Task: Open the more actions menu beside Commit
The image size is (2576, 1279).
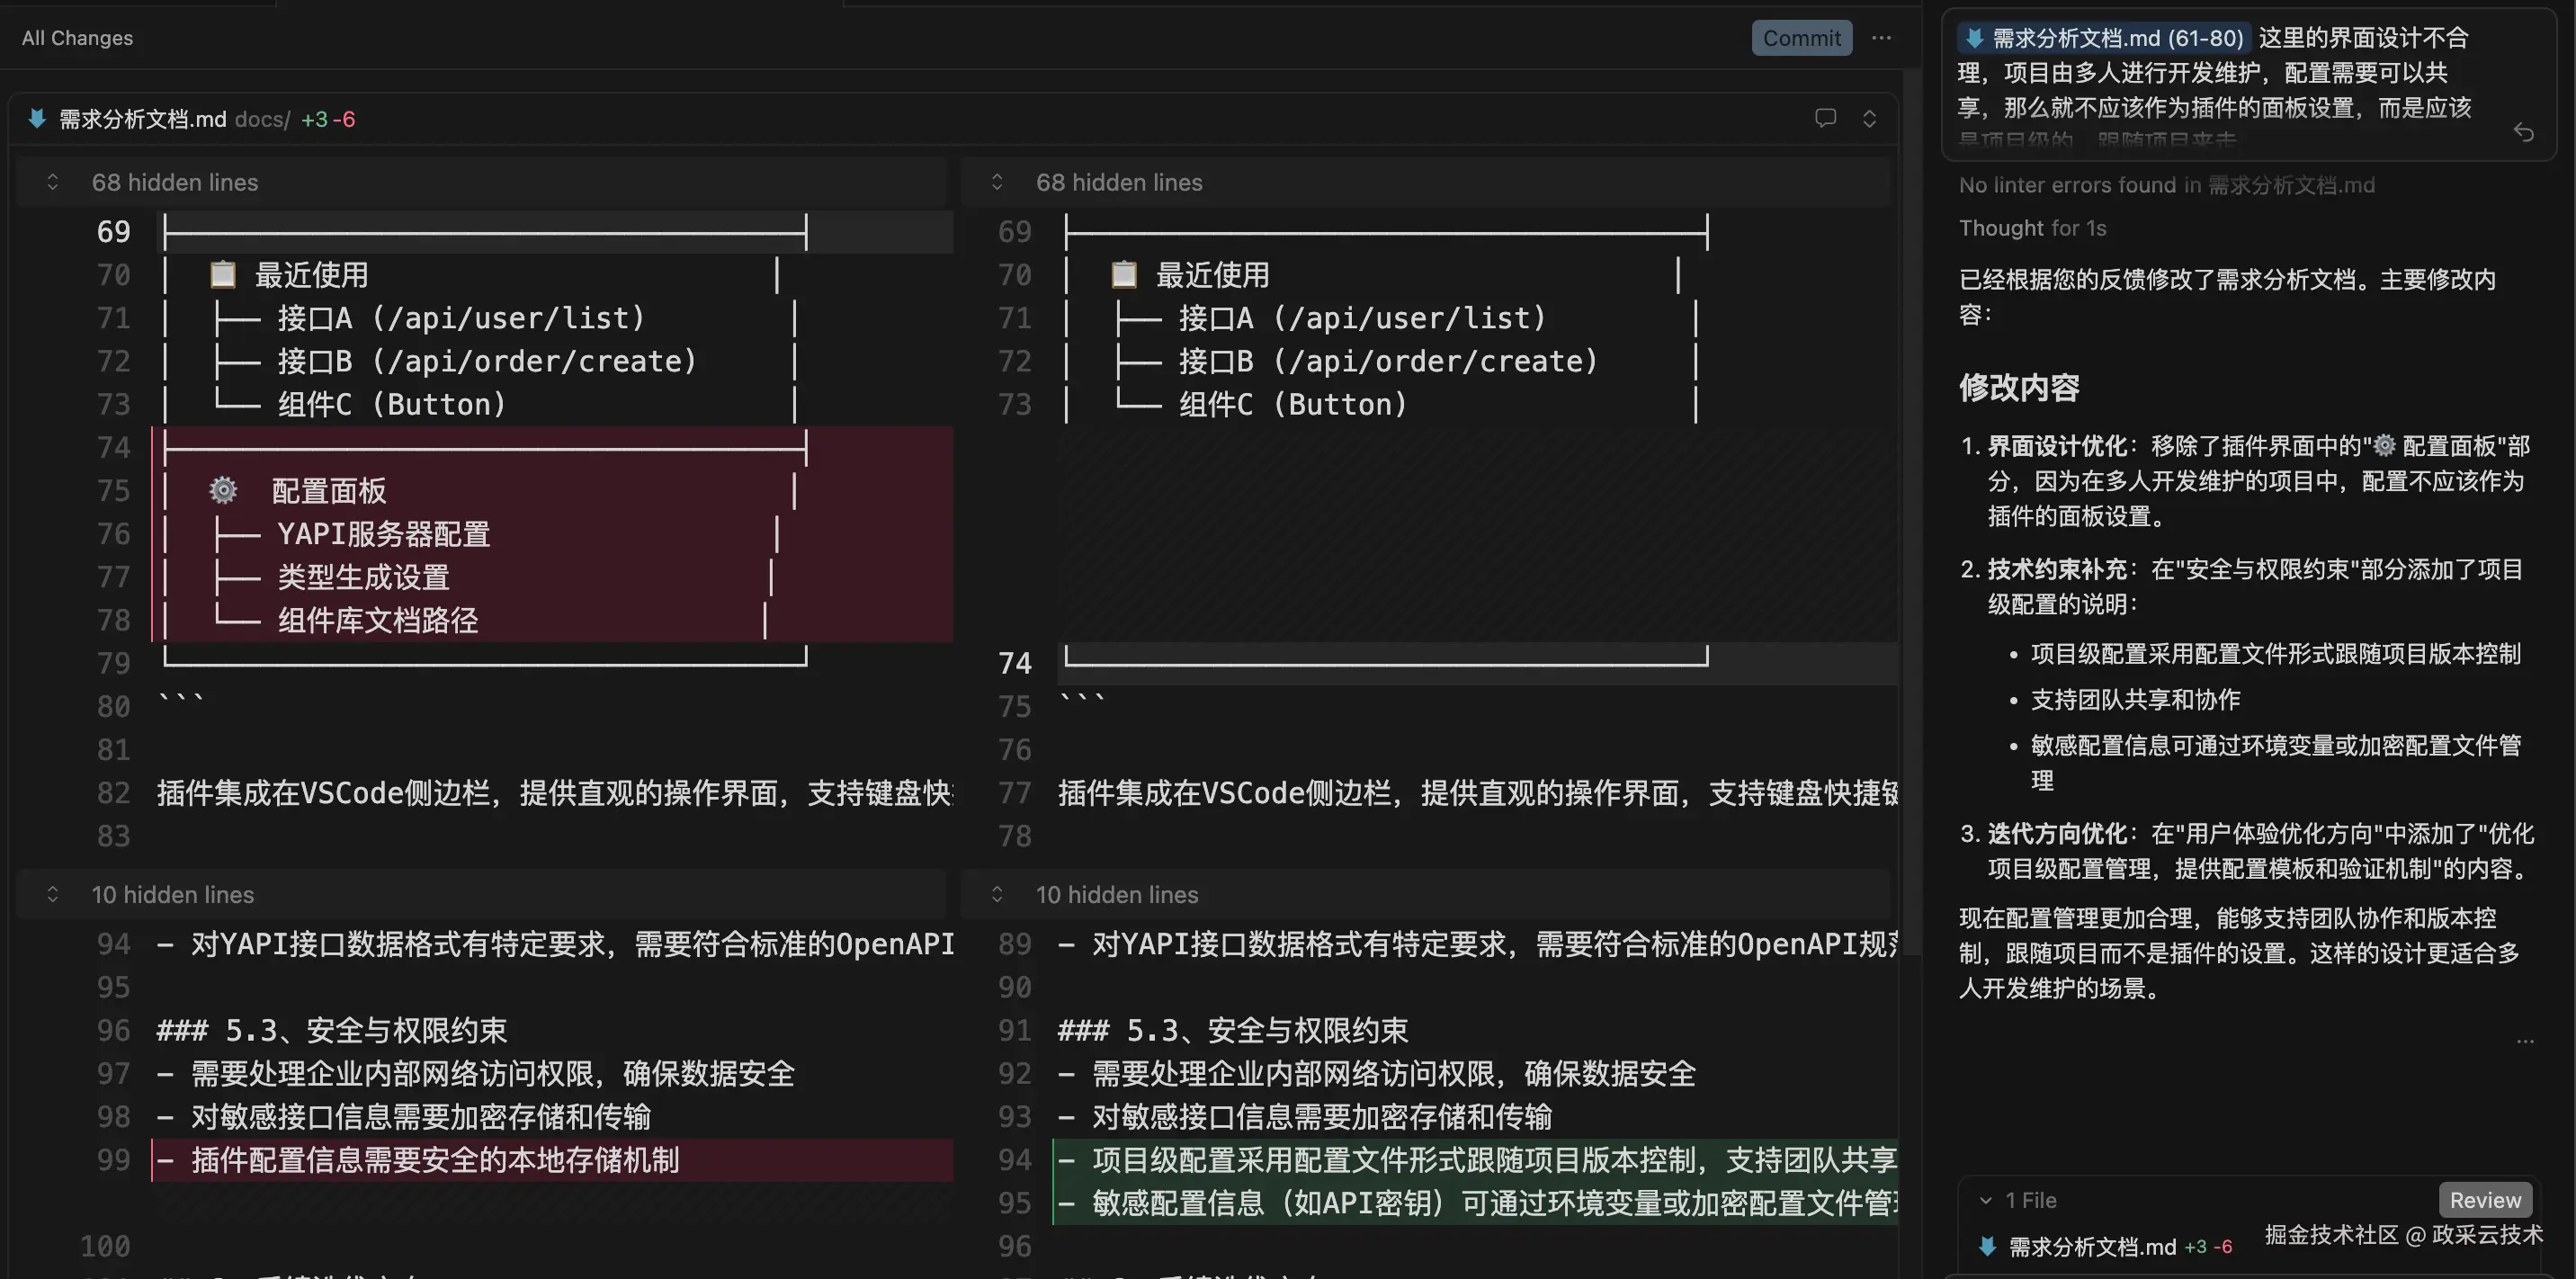Action: tap(1881, 38)
